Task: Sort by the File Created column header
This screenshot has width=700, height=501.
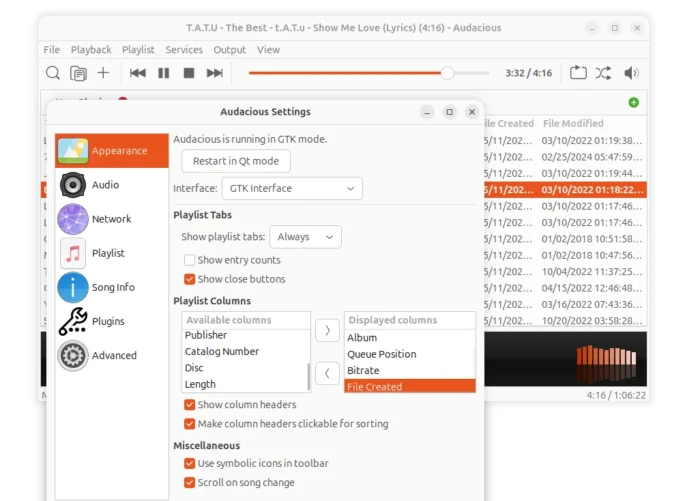Action: coord(510,123)
